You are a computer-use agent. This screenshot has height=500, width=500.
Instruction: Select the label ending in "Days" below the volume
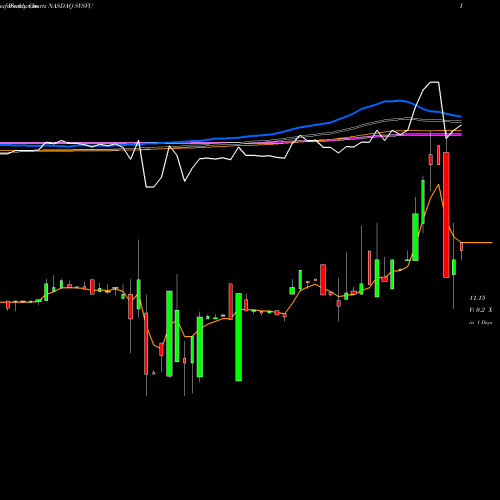(481, 323)
